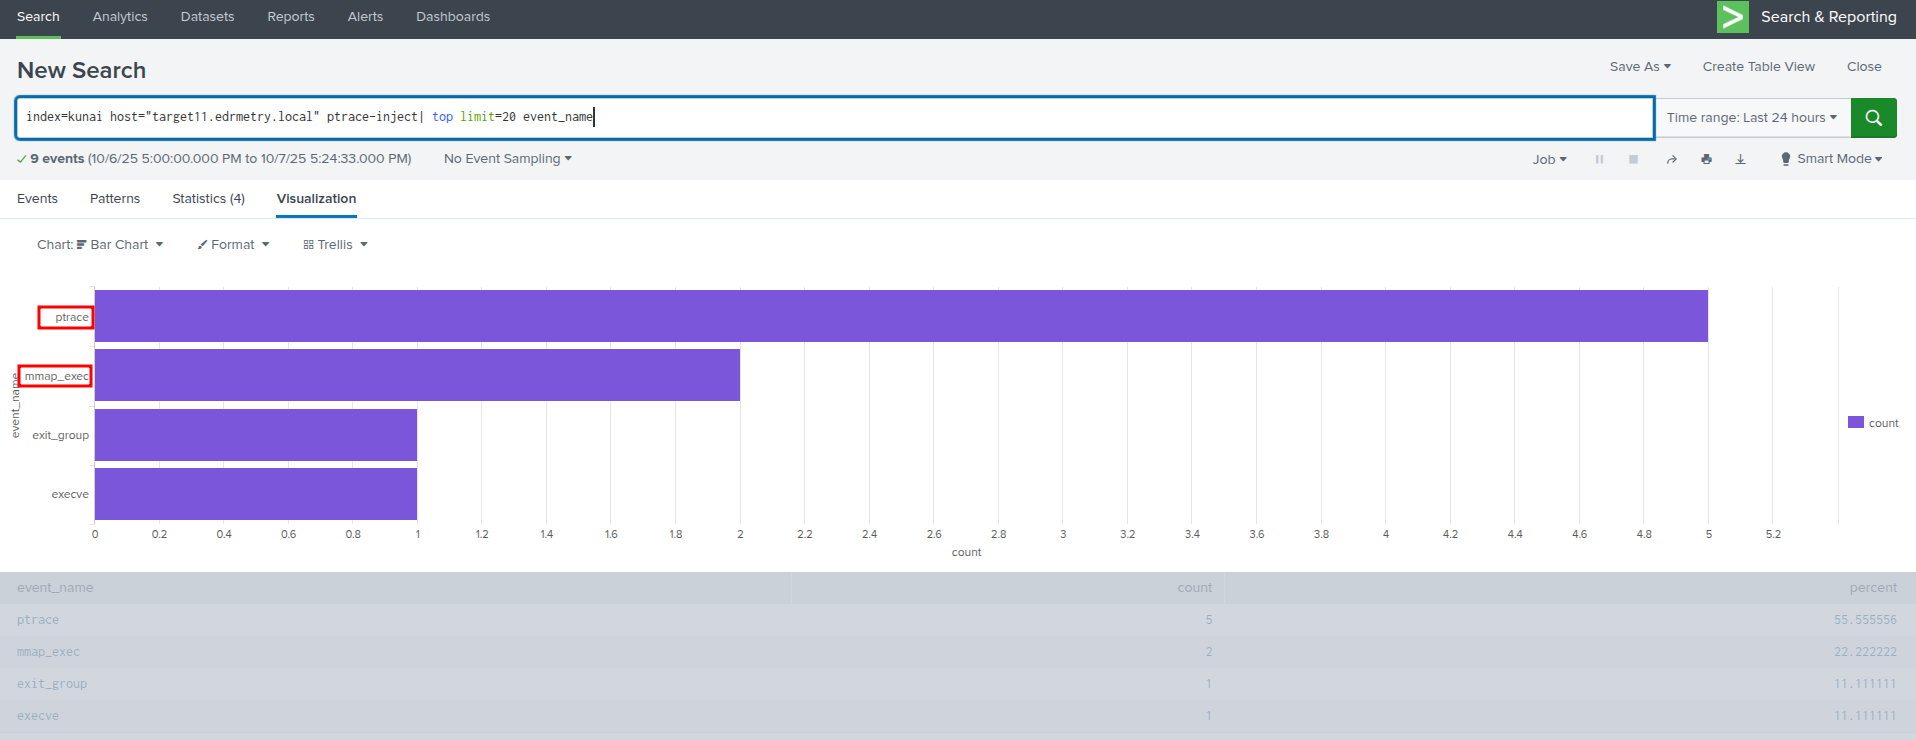This screenshot has height=740, width=1916.
Task: Switch to the Patterns tab
Action: pyautogui.click(x=115, y=199)
